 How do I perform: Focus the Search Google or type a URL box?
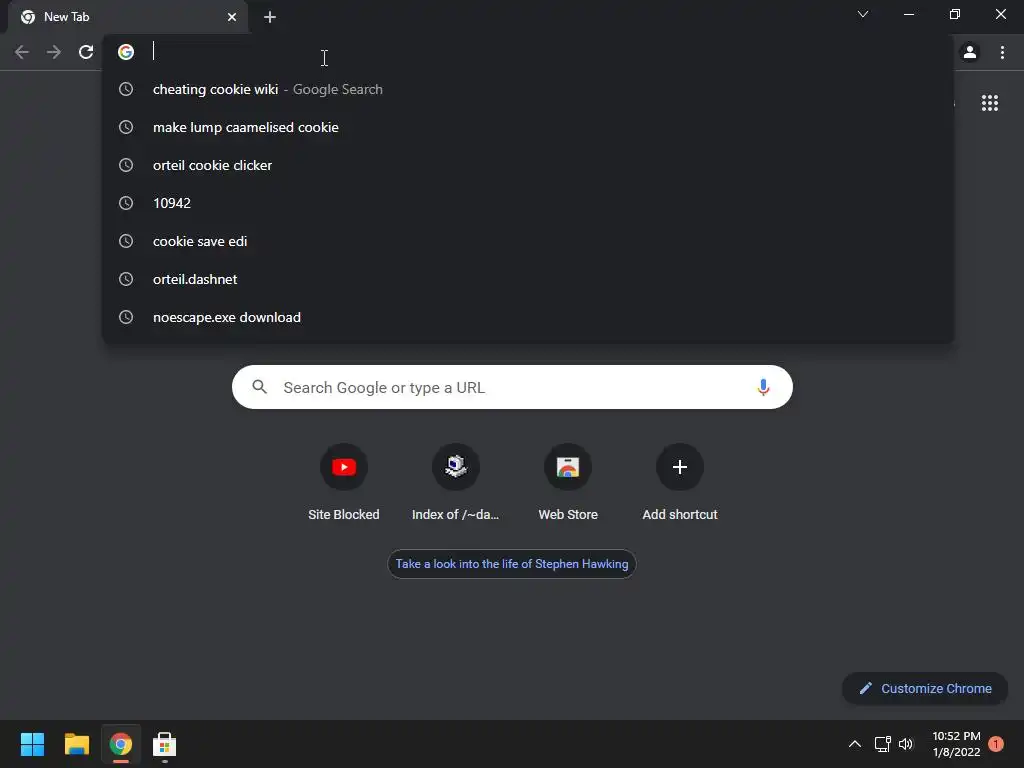coord(512,387)
